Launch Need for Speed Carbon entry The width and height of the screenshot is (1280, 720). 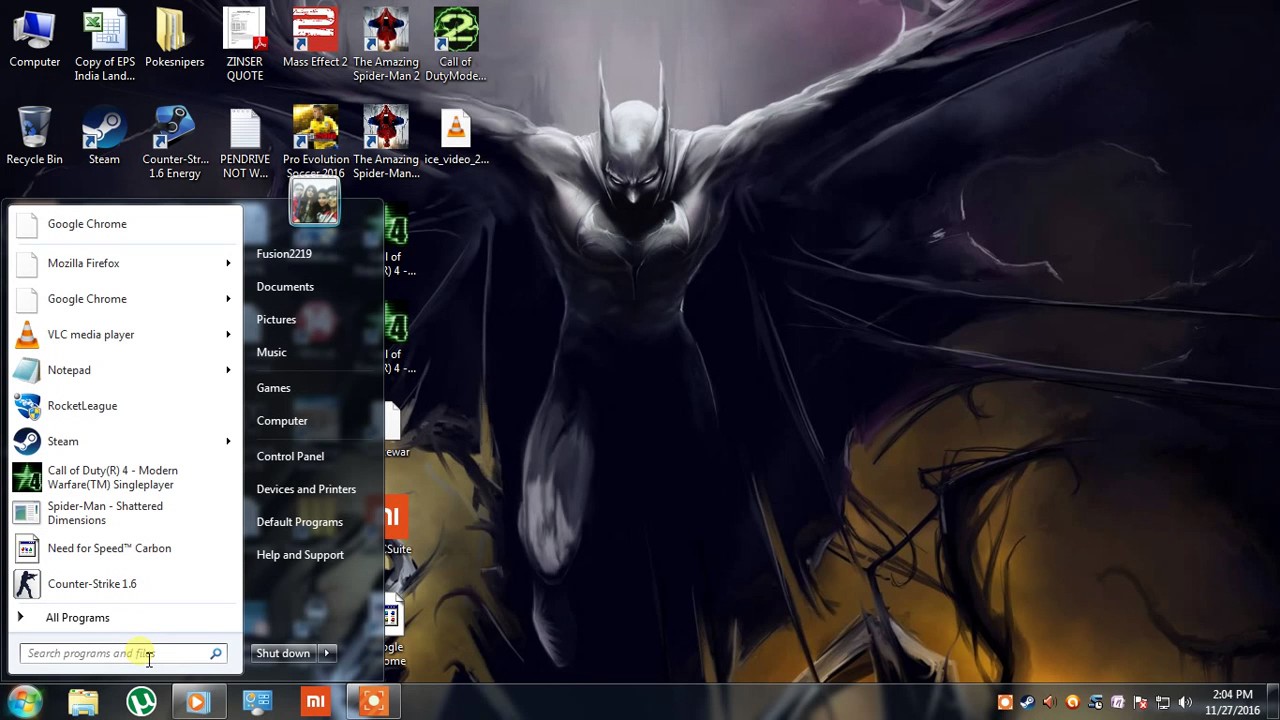pyautogui.click(x=126, y=548)
